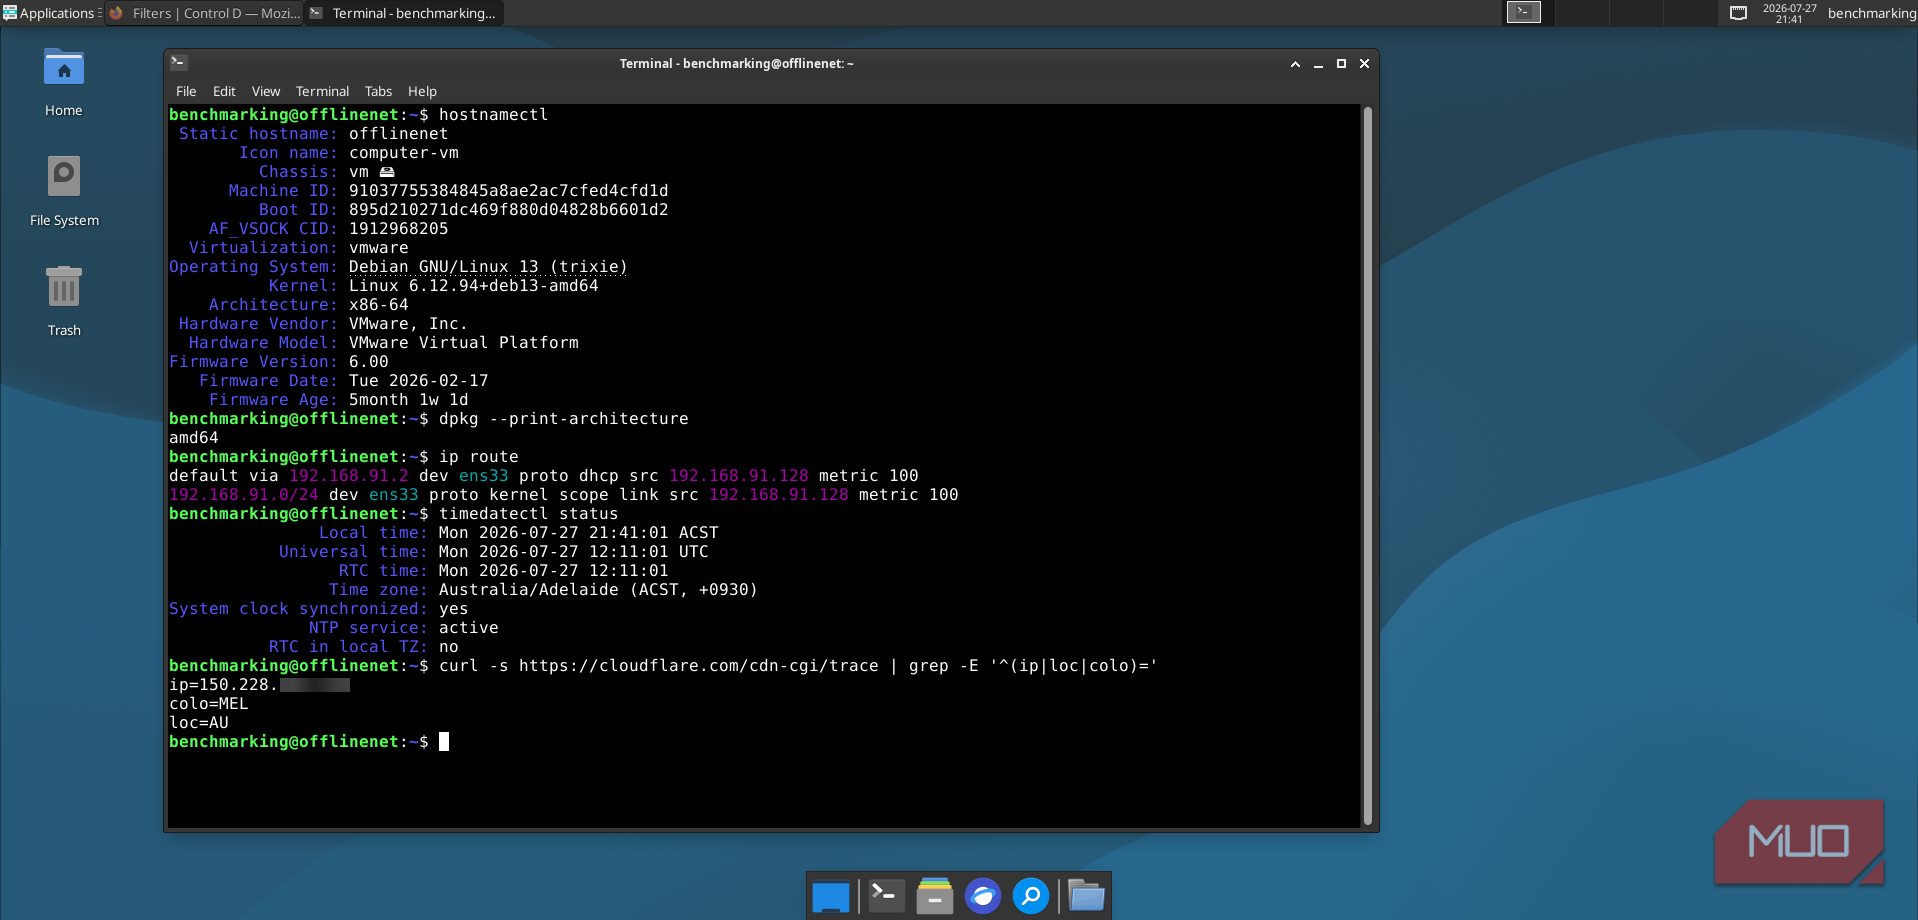Click the 'amd64' output line

[193, 438]
